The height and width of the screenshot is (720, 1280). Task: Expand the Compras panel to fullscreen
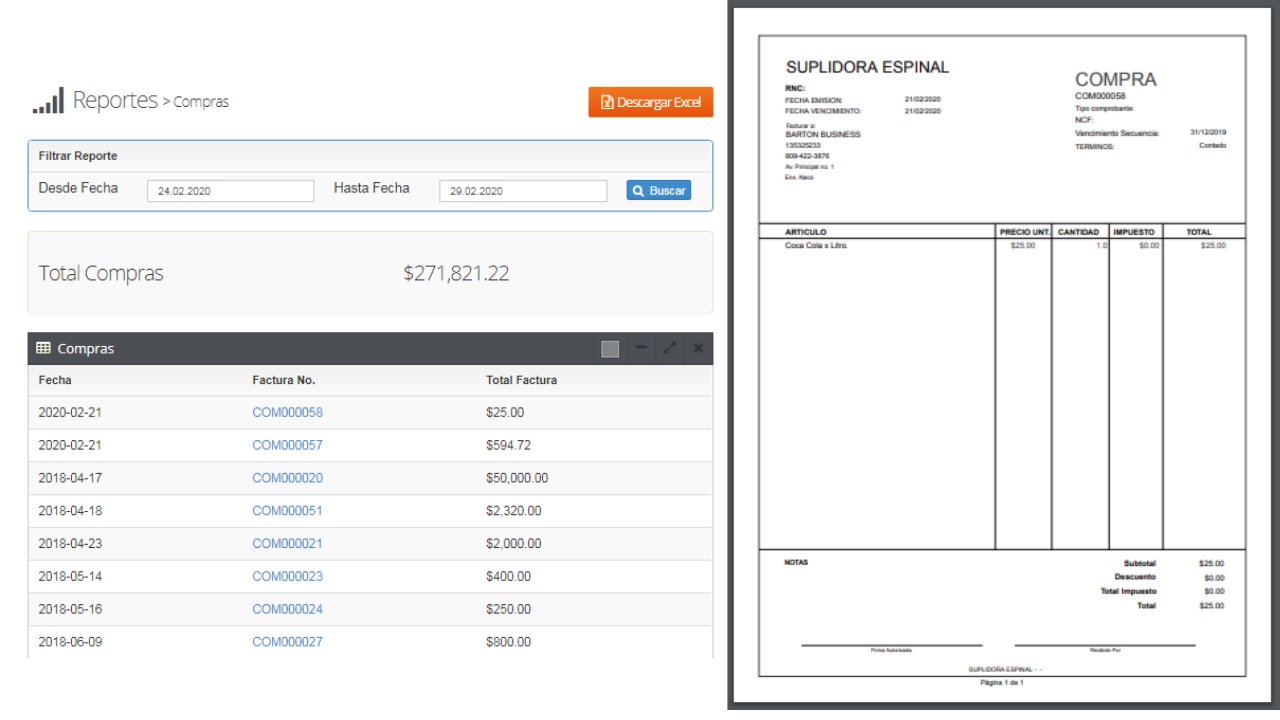point(670,348)
